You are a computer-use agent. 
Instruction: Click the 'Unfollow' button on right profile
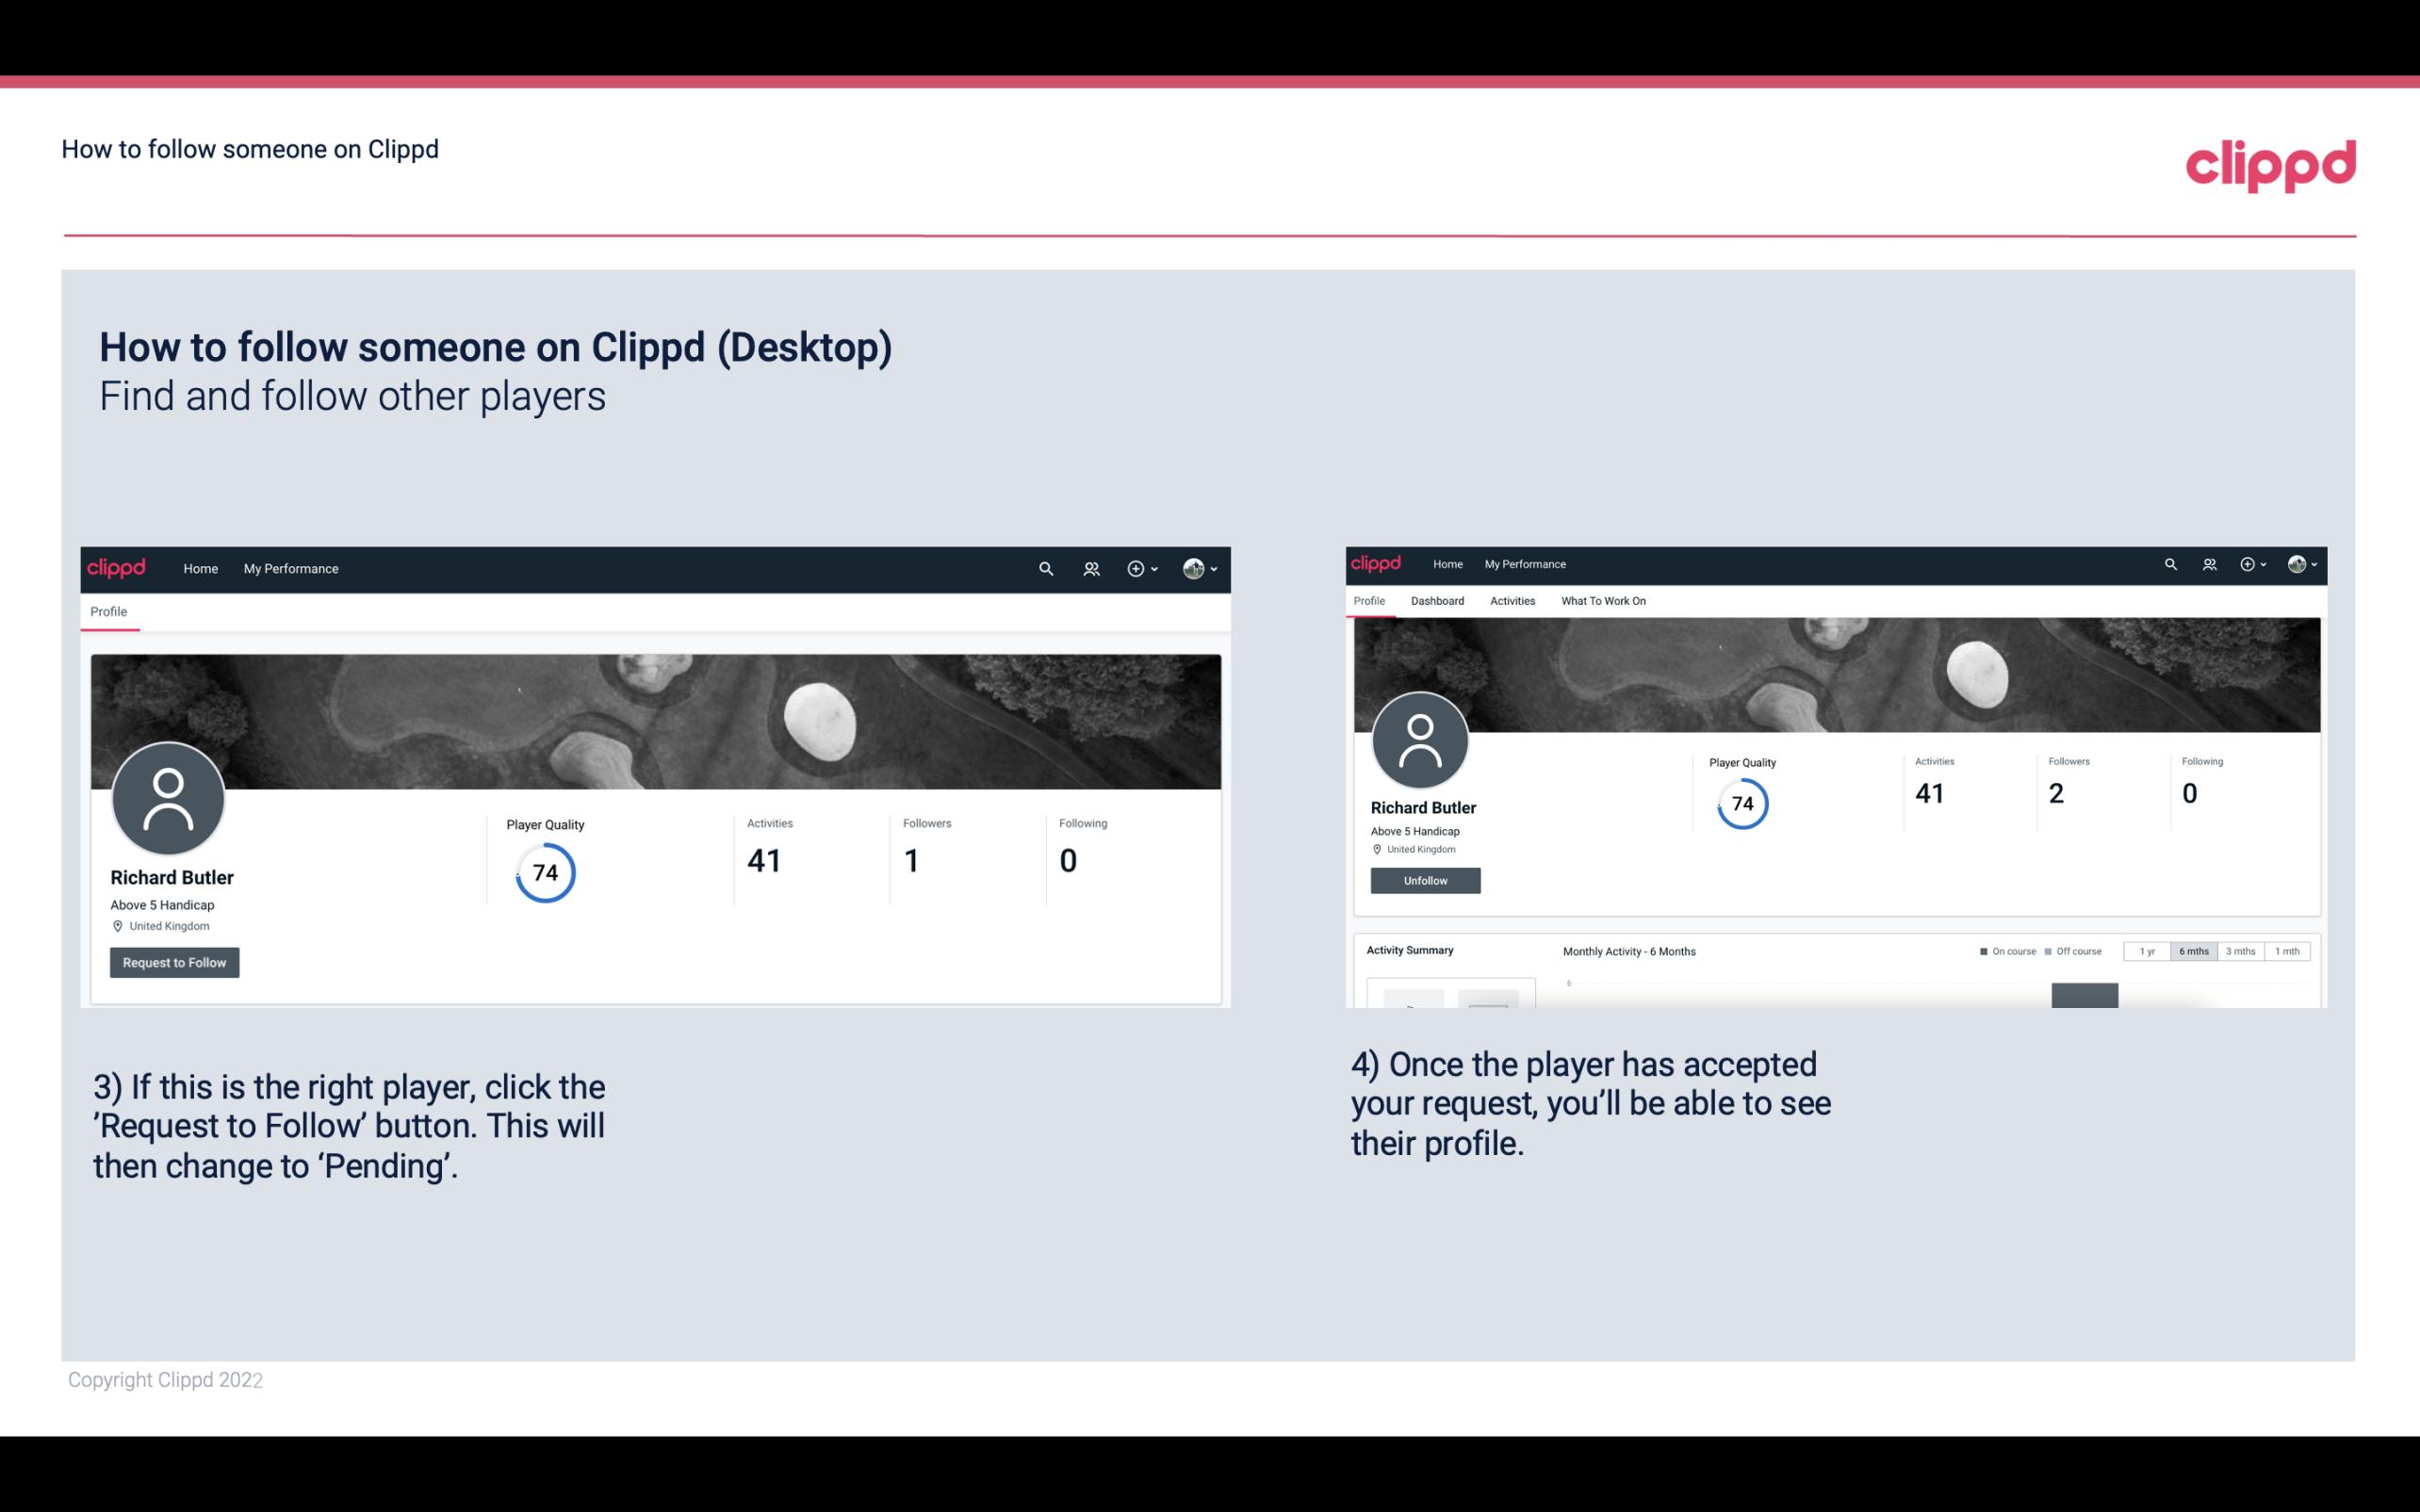[x=1425, y=880]
